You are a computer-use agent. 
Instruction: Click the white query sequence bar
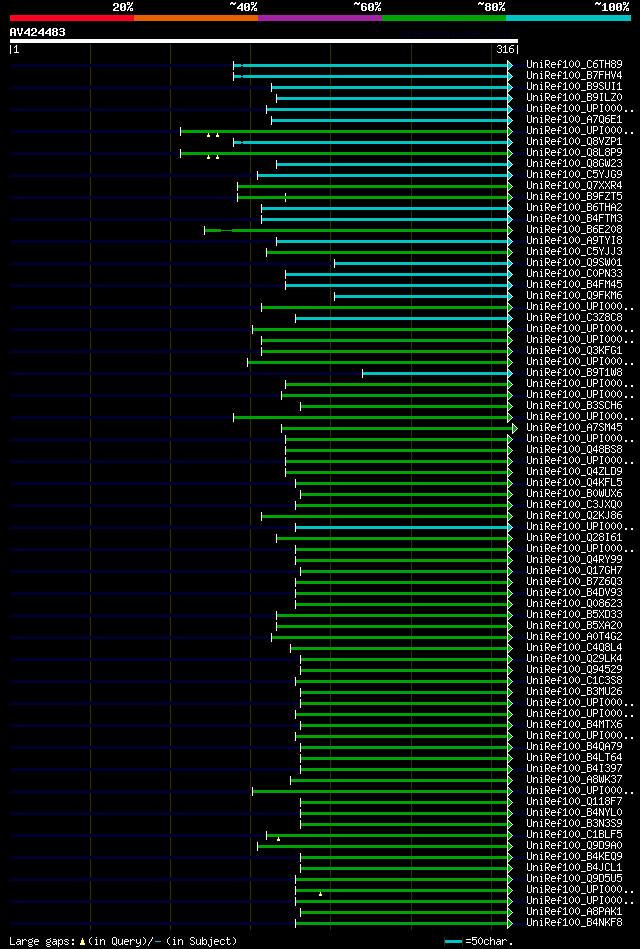coord(263,41)
